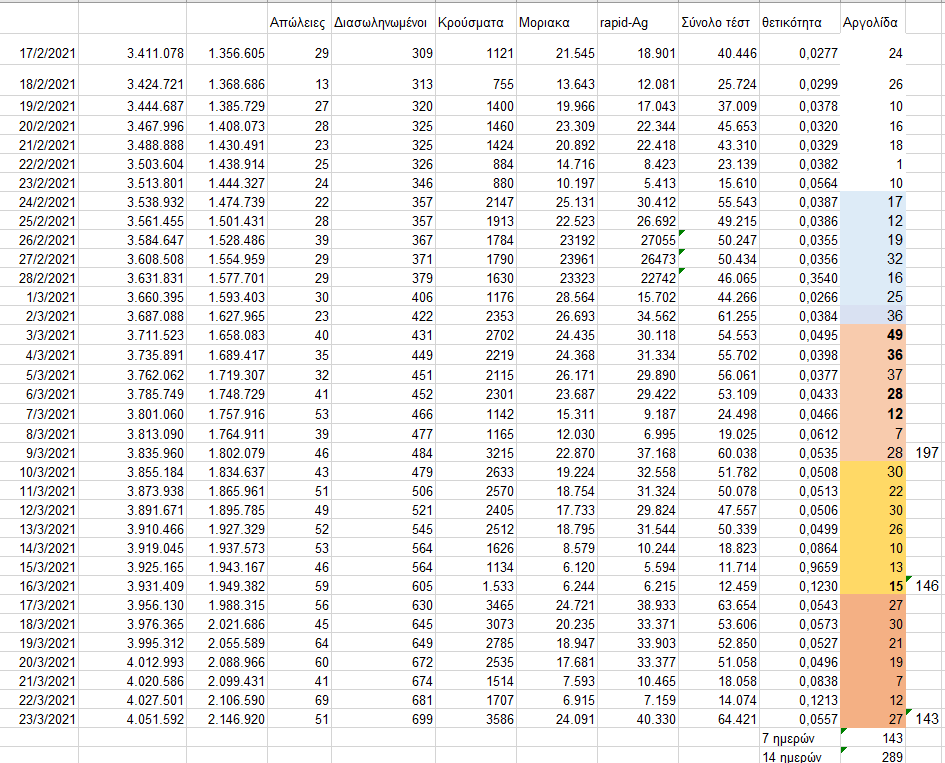Select the rapid-Ag cell 27055
This screenshot has height=763, width=945.
point(635,240)
